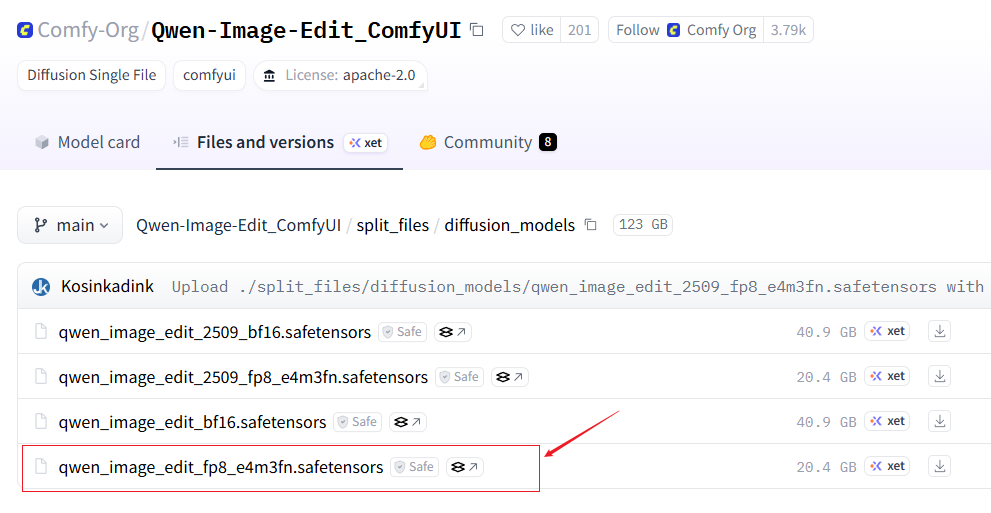Screen dimensions: 991x513
Task: Download qwen_image_edit_2509_bf16.safetensors
Action: coord(940,332)
